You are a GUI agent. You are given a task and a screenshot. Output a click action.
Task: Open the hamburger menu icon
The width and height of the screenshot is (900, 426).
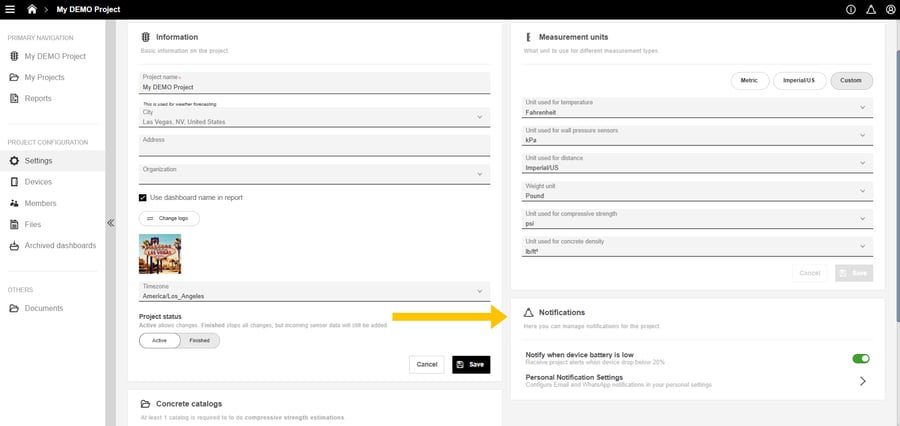point(10,9)
